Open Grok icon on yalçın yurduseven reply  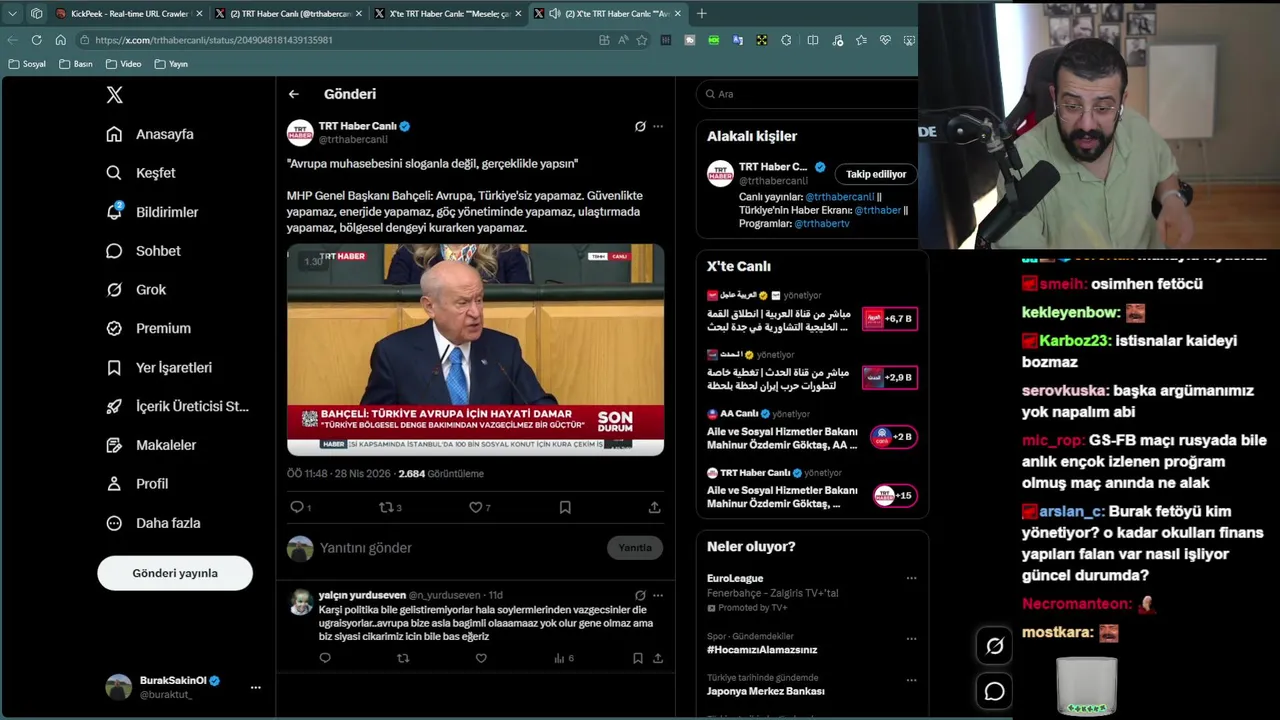click(x=640, y=595)
